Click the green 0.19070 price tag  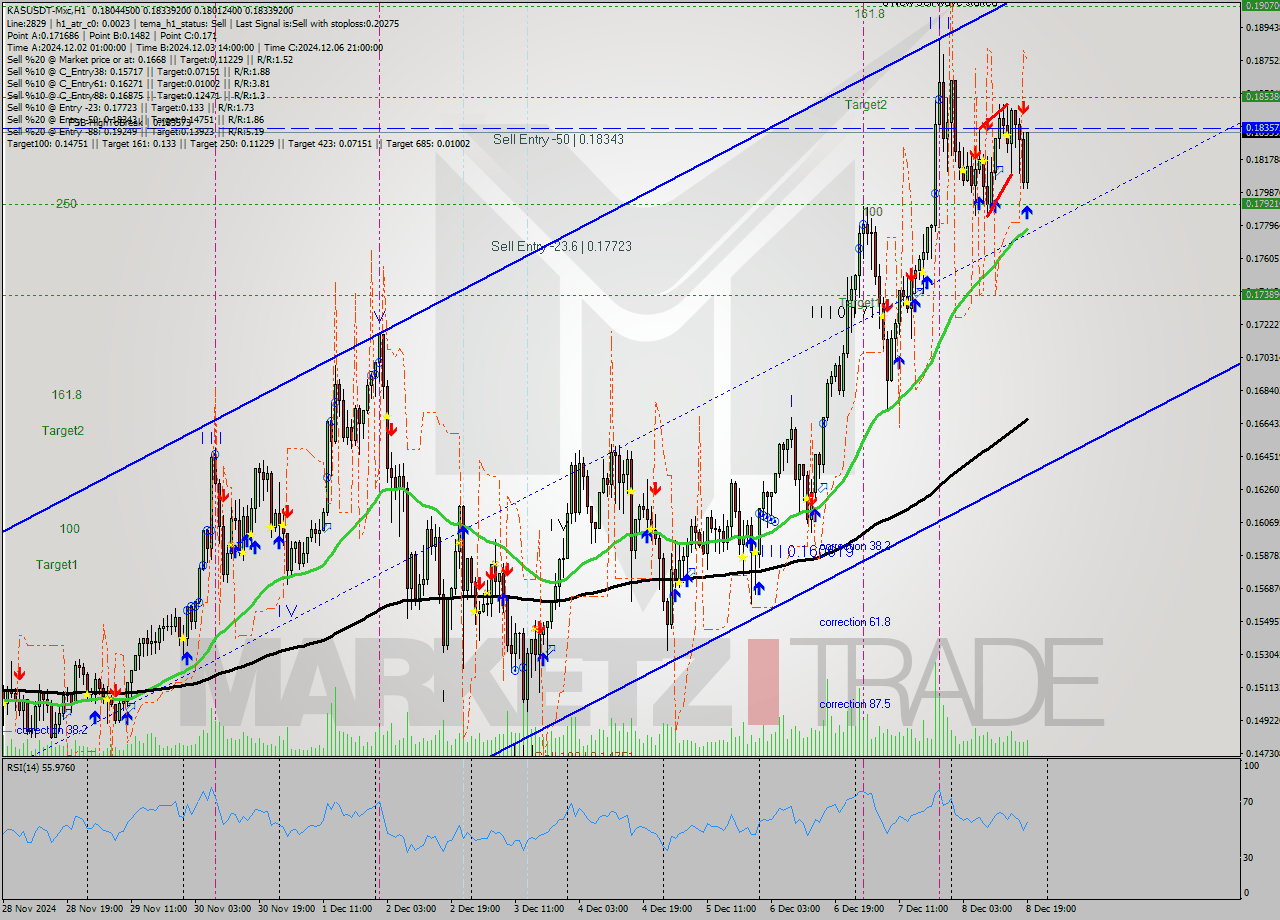point(1260,5)
